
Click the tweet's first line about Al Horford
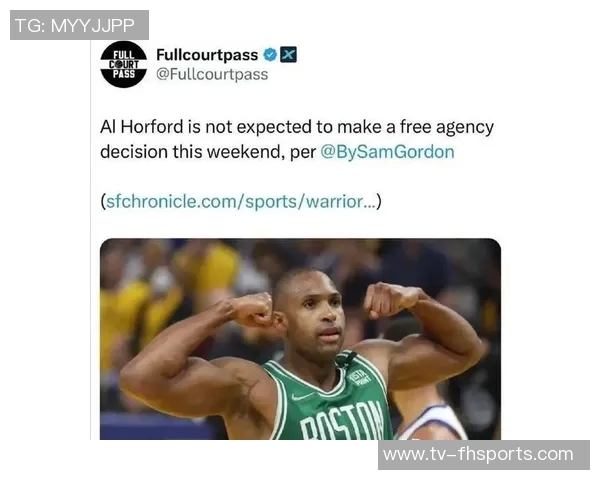(297, 127)
